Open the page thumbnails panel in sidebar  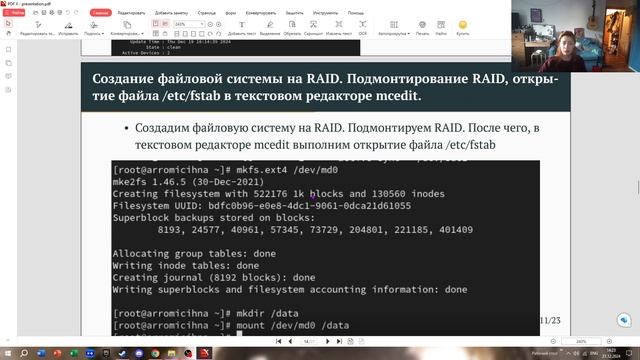point(9,63)
